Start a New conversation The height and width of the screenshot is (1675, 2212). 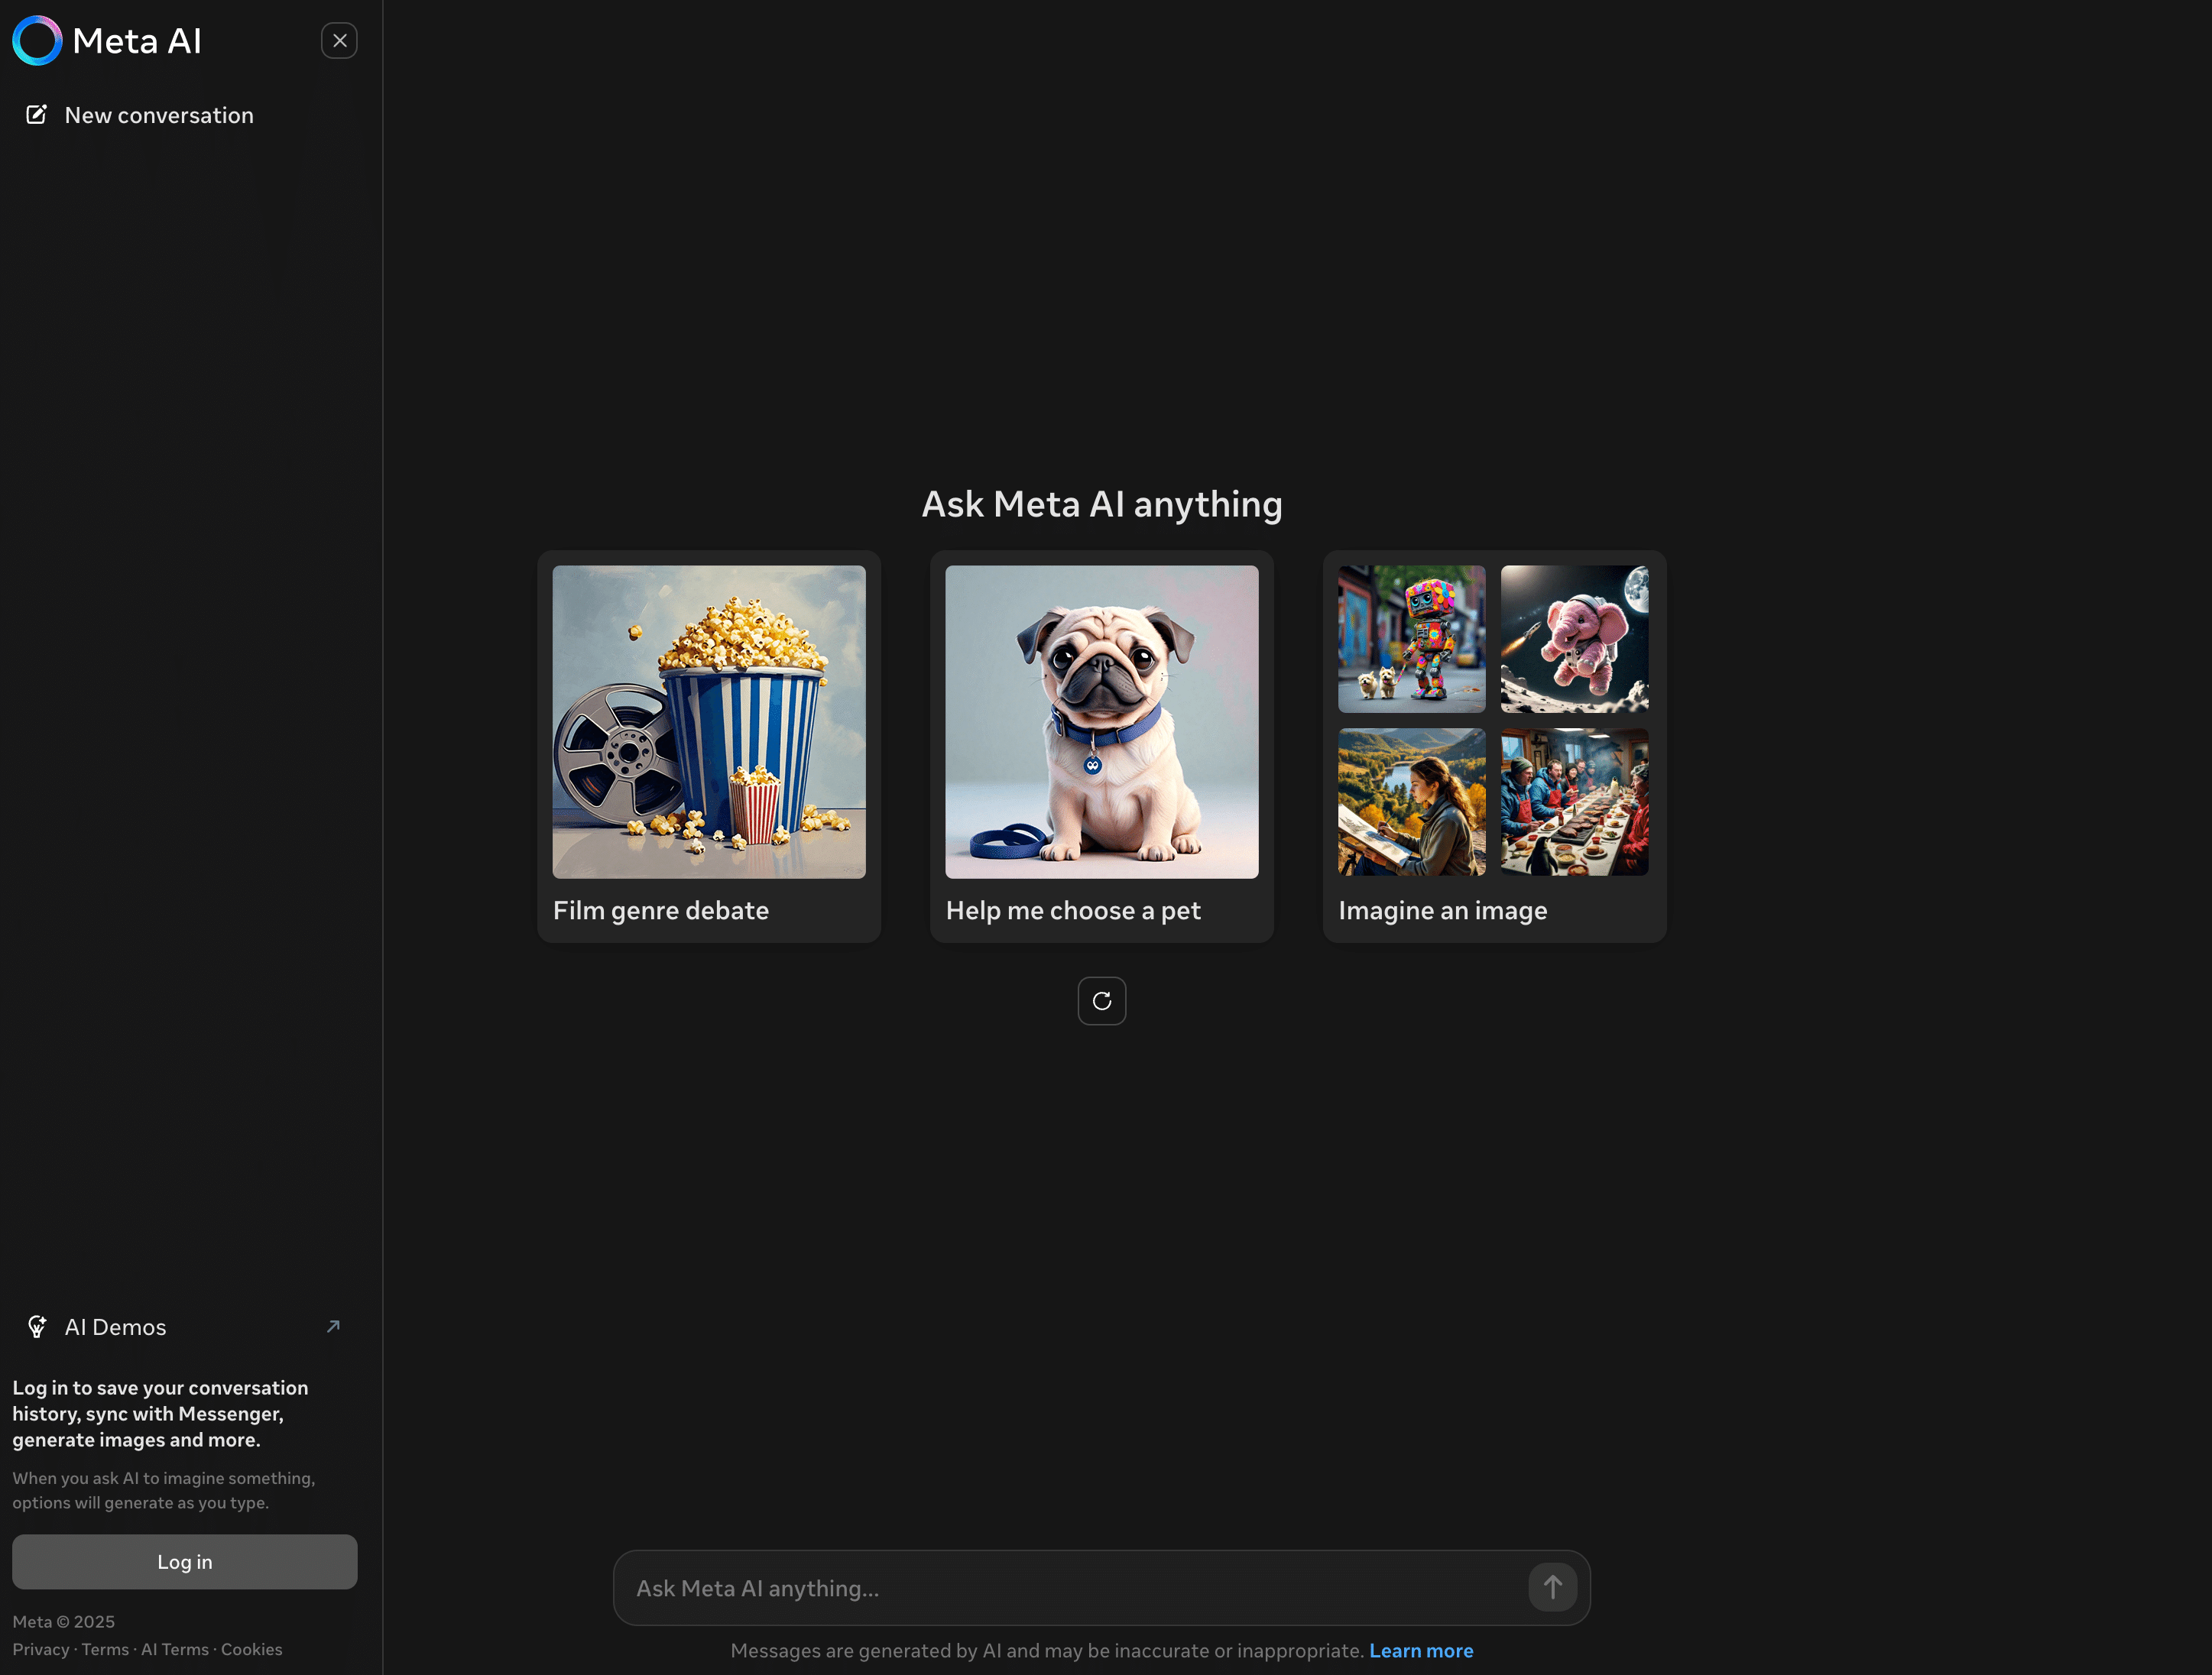coord(158,115)
